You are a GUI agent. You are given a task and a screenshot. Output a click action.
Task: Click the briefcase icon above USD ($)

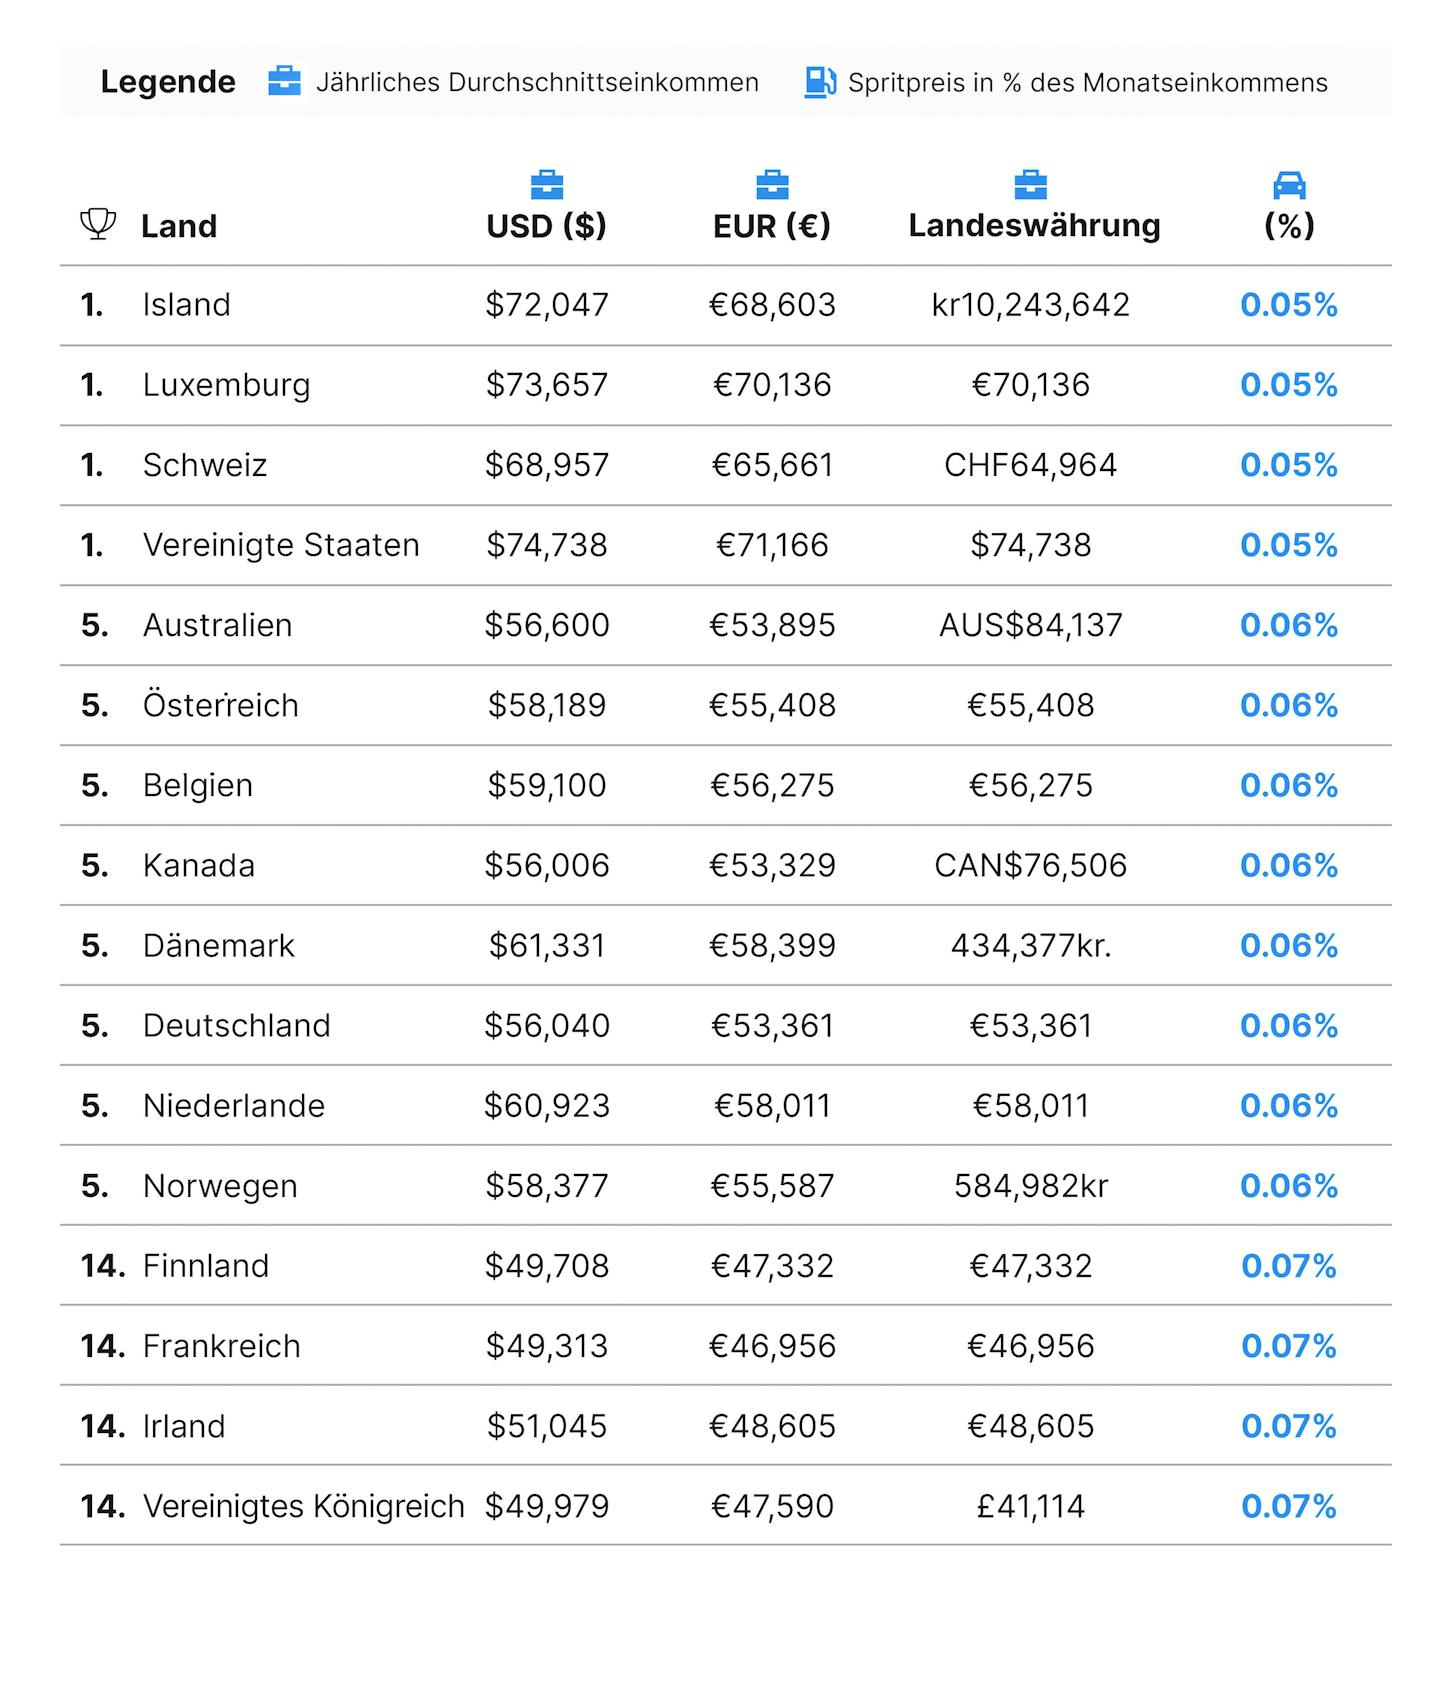(x=546, y=185)
